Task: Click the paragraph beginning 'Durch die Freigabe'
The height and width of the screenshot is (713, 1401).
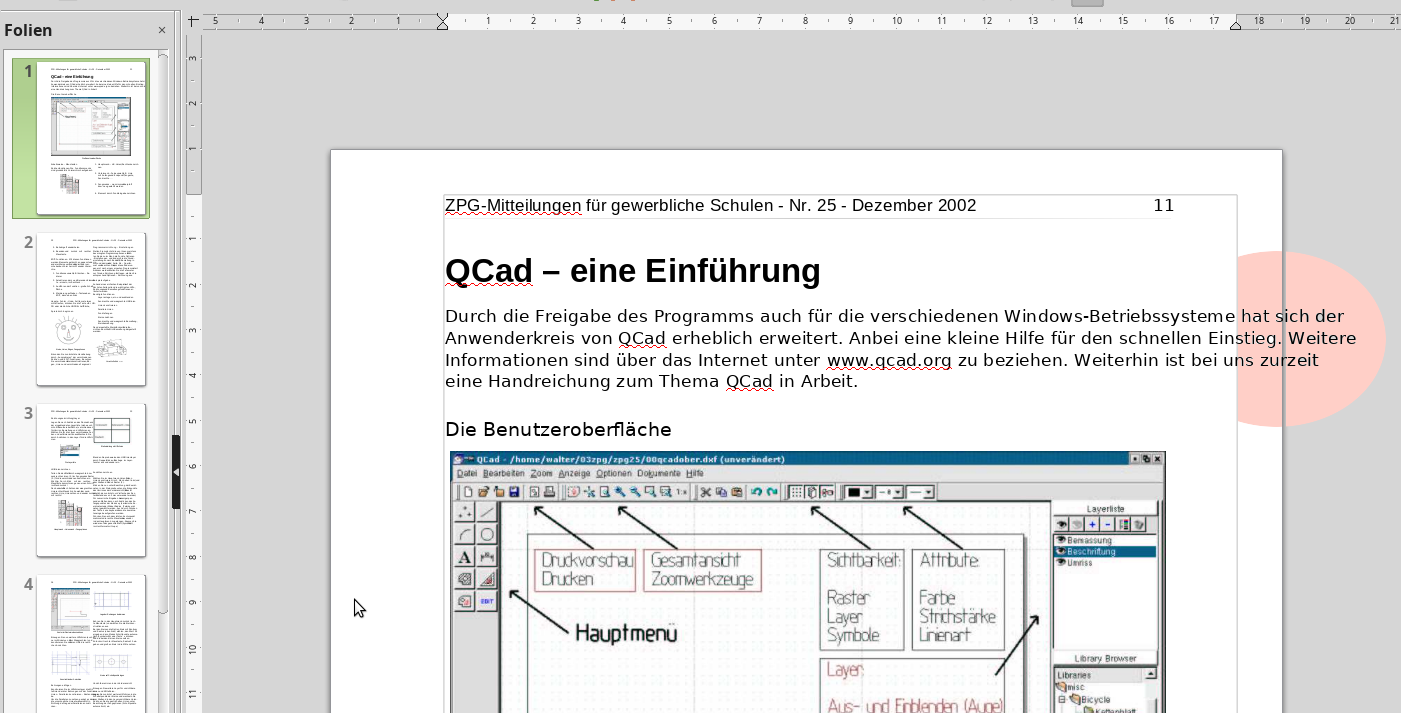Action: pyautogui.click(x=900, y=349)
